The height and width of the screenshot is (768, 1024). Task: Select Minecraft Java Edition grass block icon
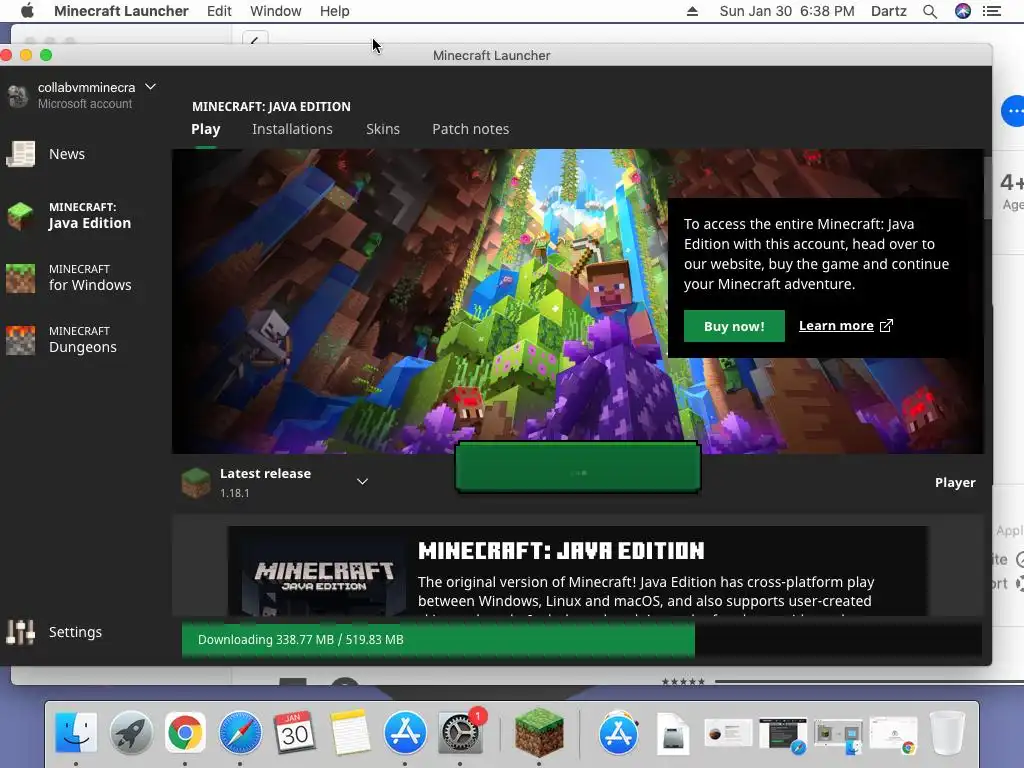click(x=20, y=216)
